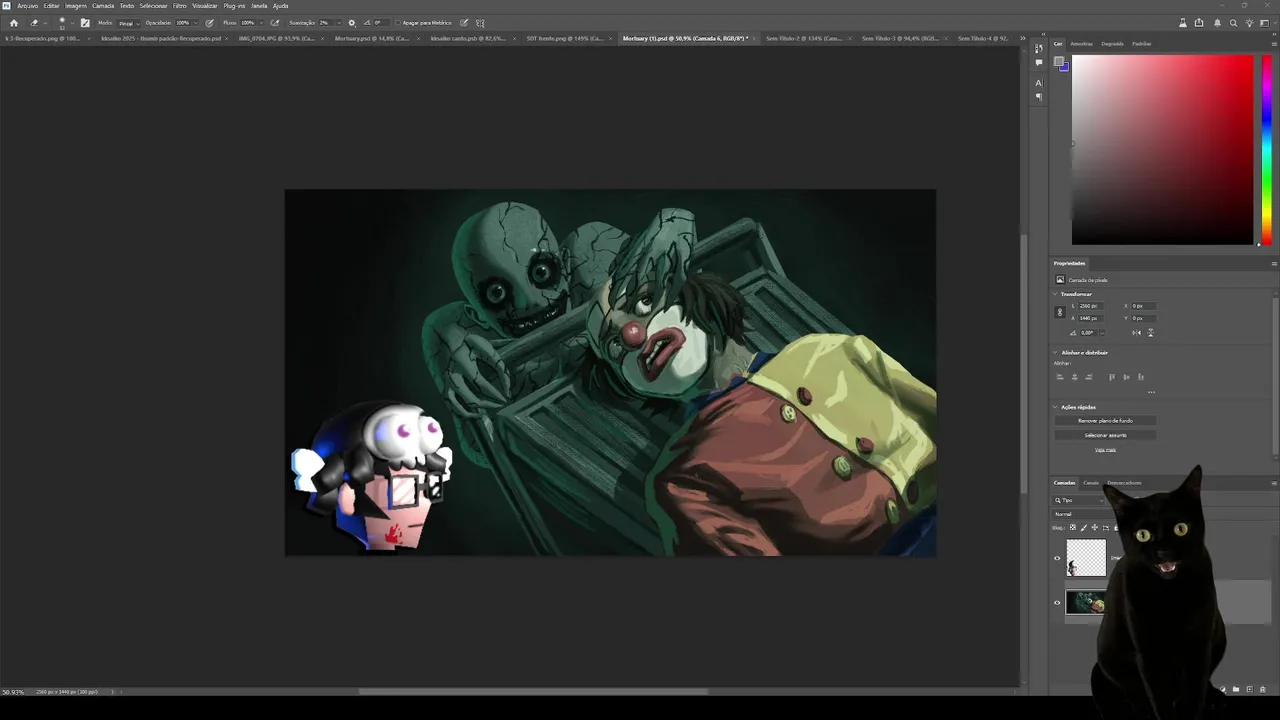The width and height of the screenshot is (1280, 720).
Task: Toggle pressure for size icon
Action: tap(464, 22)
